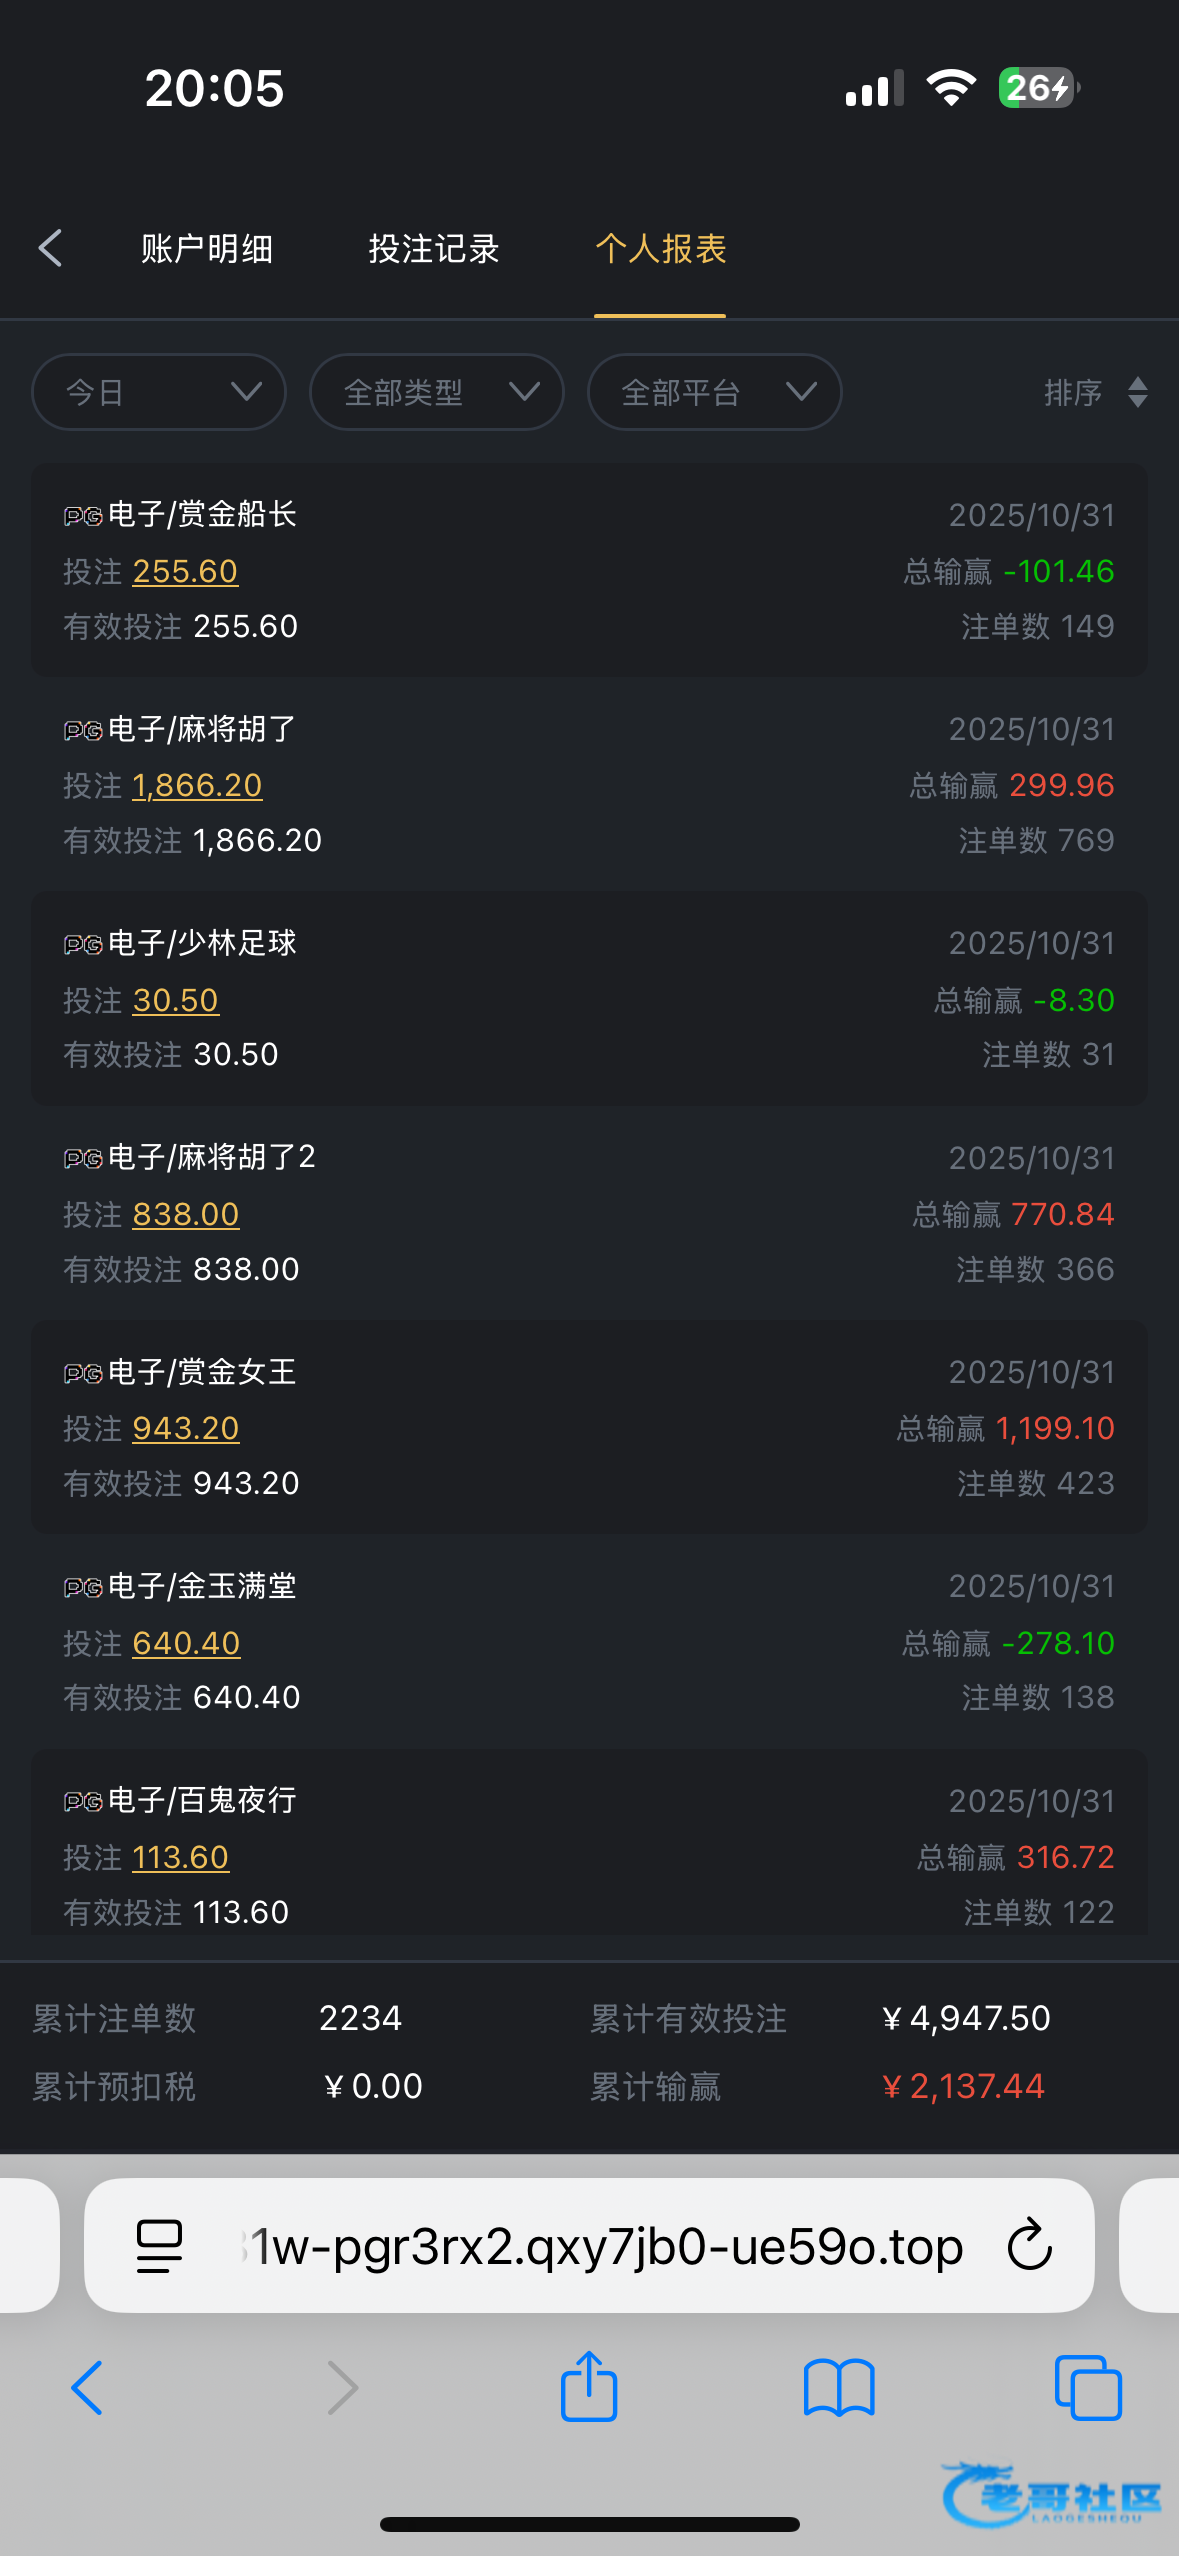Click the Safari address bar URL
Viewport: 1179px width, 2556px height.
600,2246
